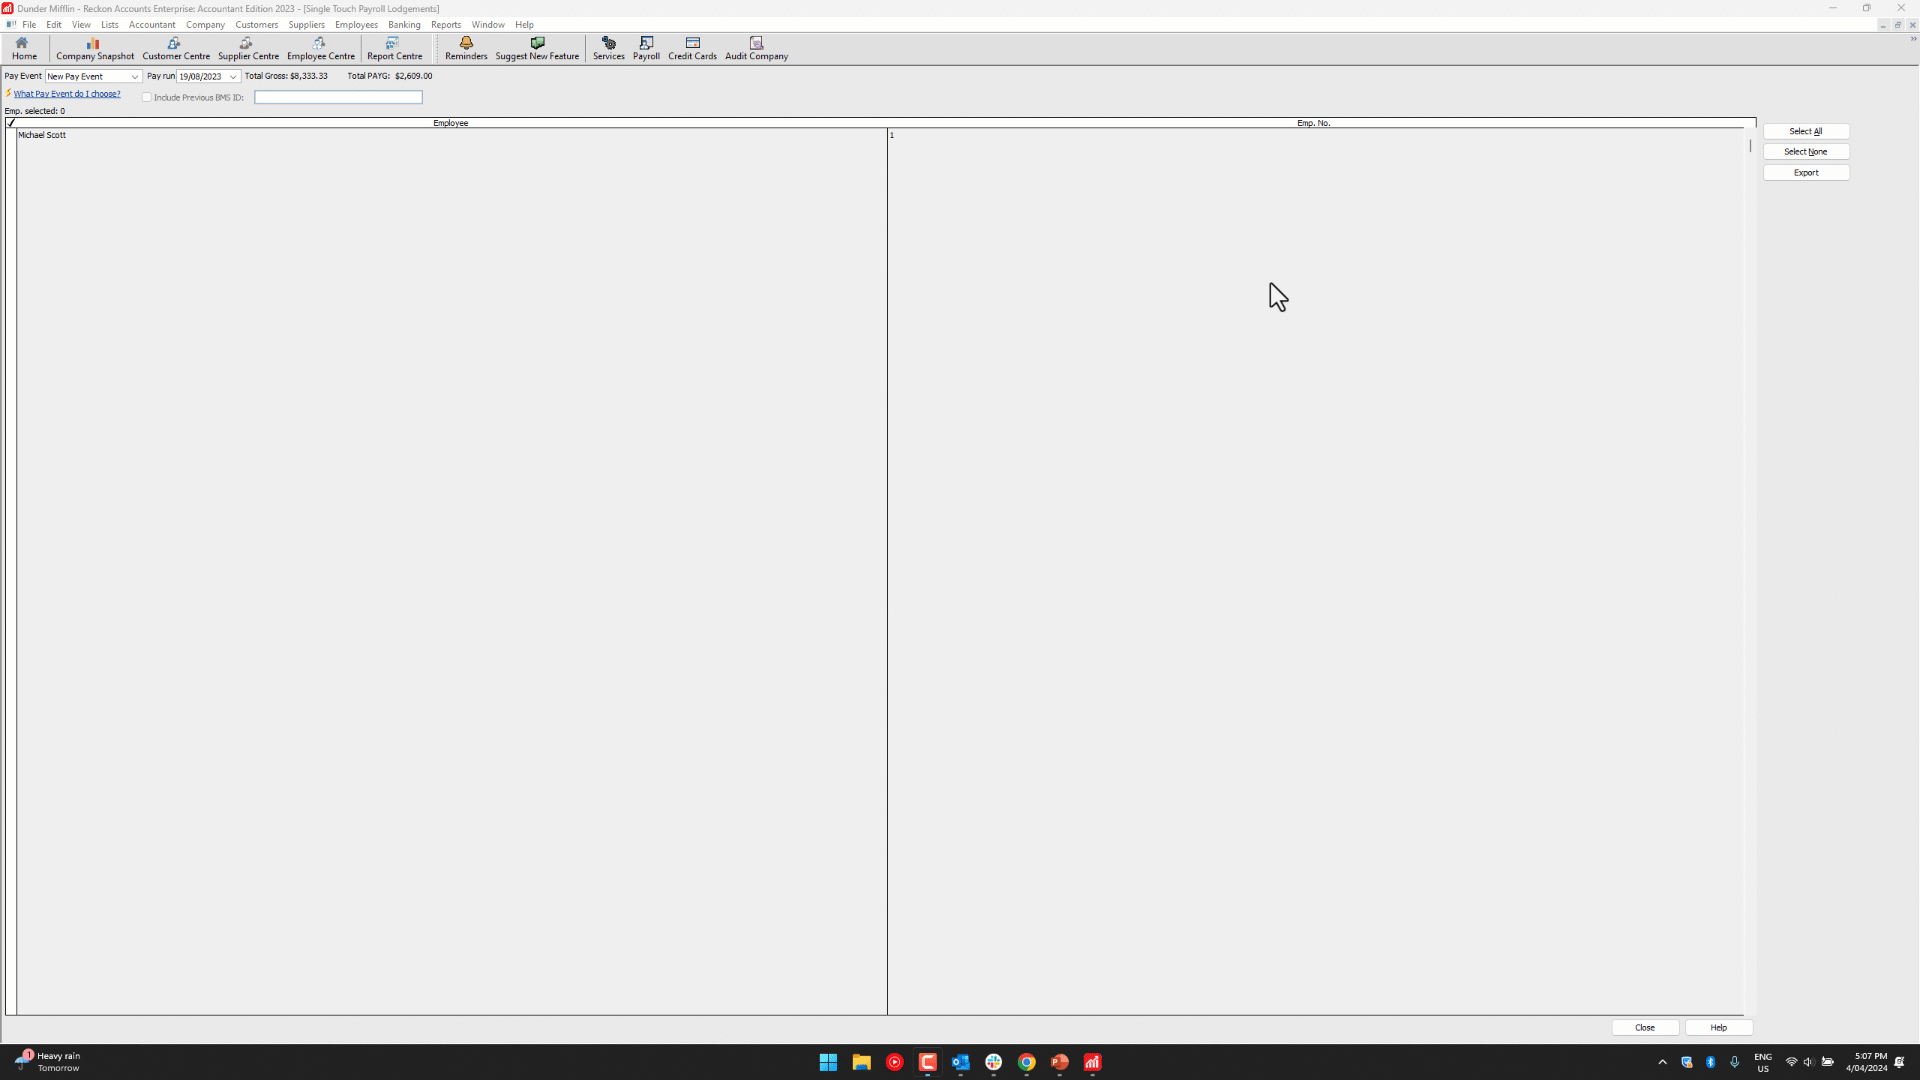The height and width of the screenshot is (1080, 1920).
Task: Click the Export button
Action: 1805,171
